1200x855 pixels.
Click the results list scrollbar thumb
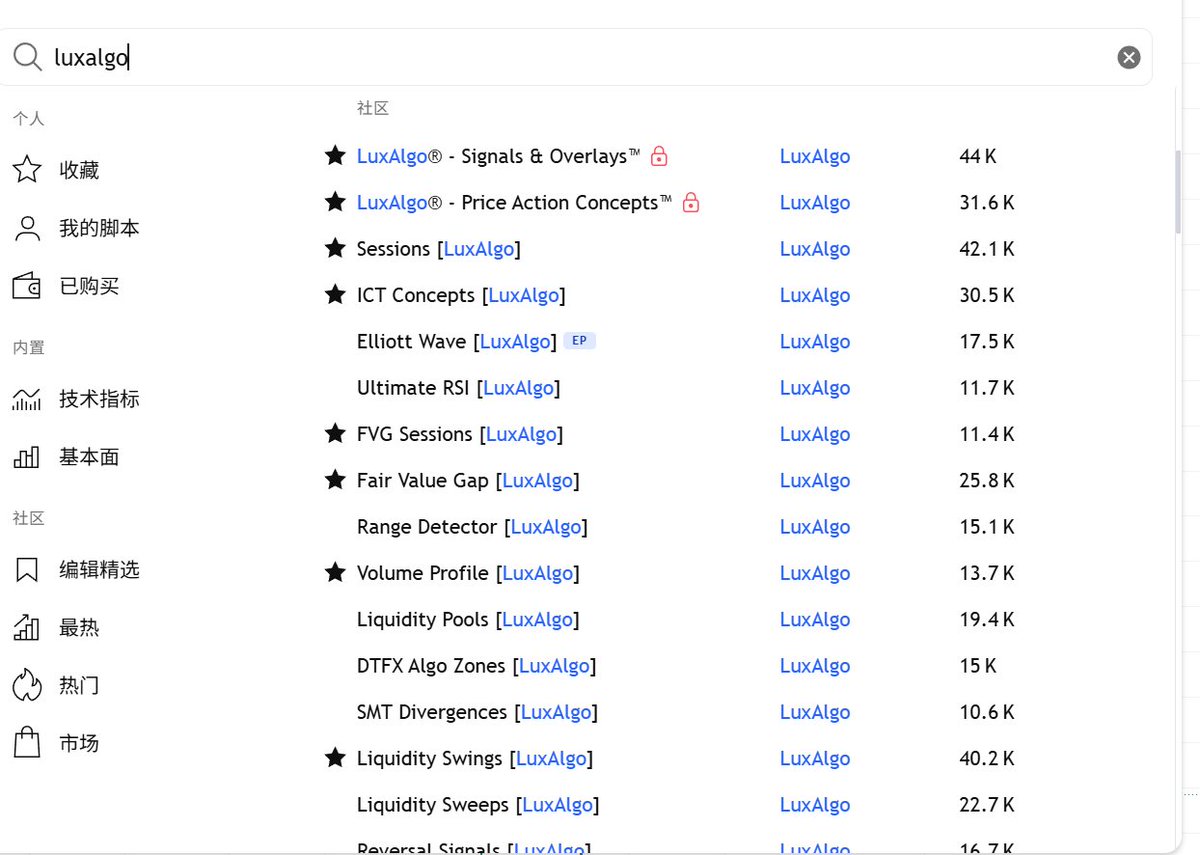[1178, 192]
